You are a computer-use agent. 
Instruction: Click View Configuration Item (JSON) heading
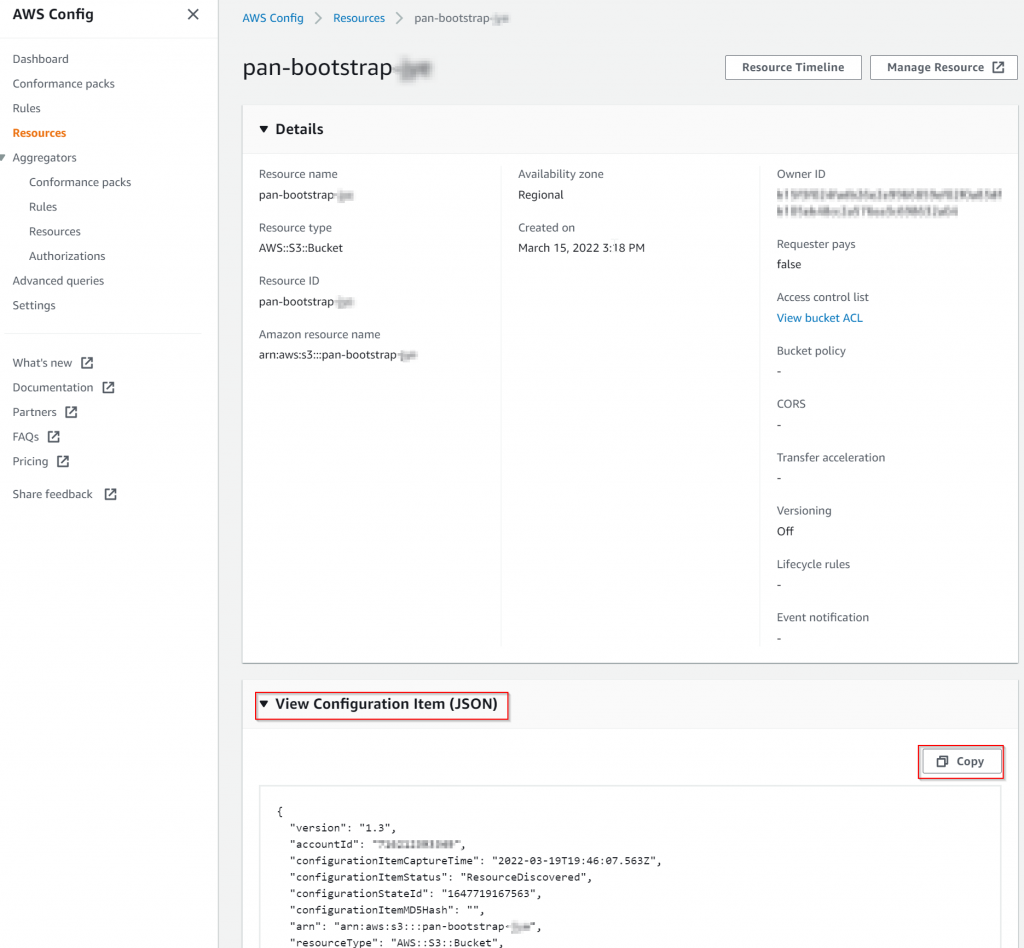[386, 704]
